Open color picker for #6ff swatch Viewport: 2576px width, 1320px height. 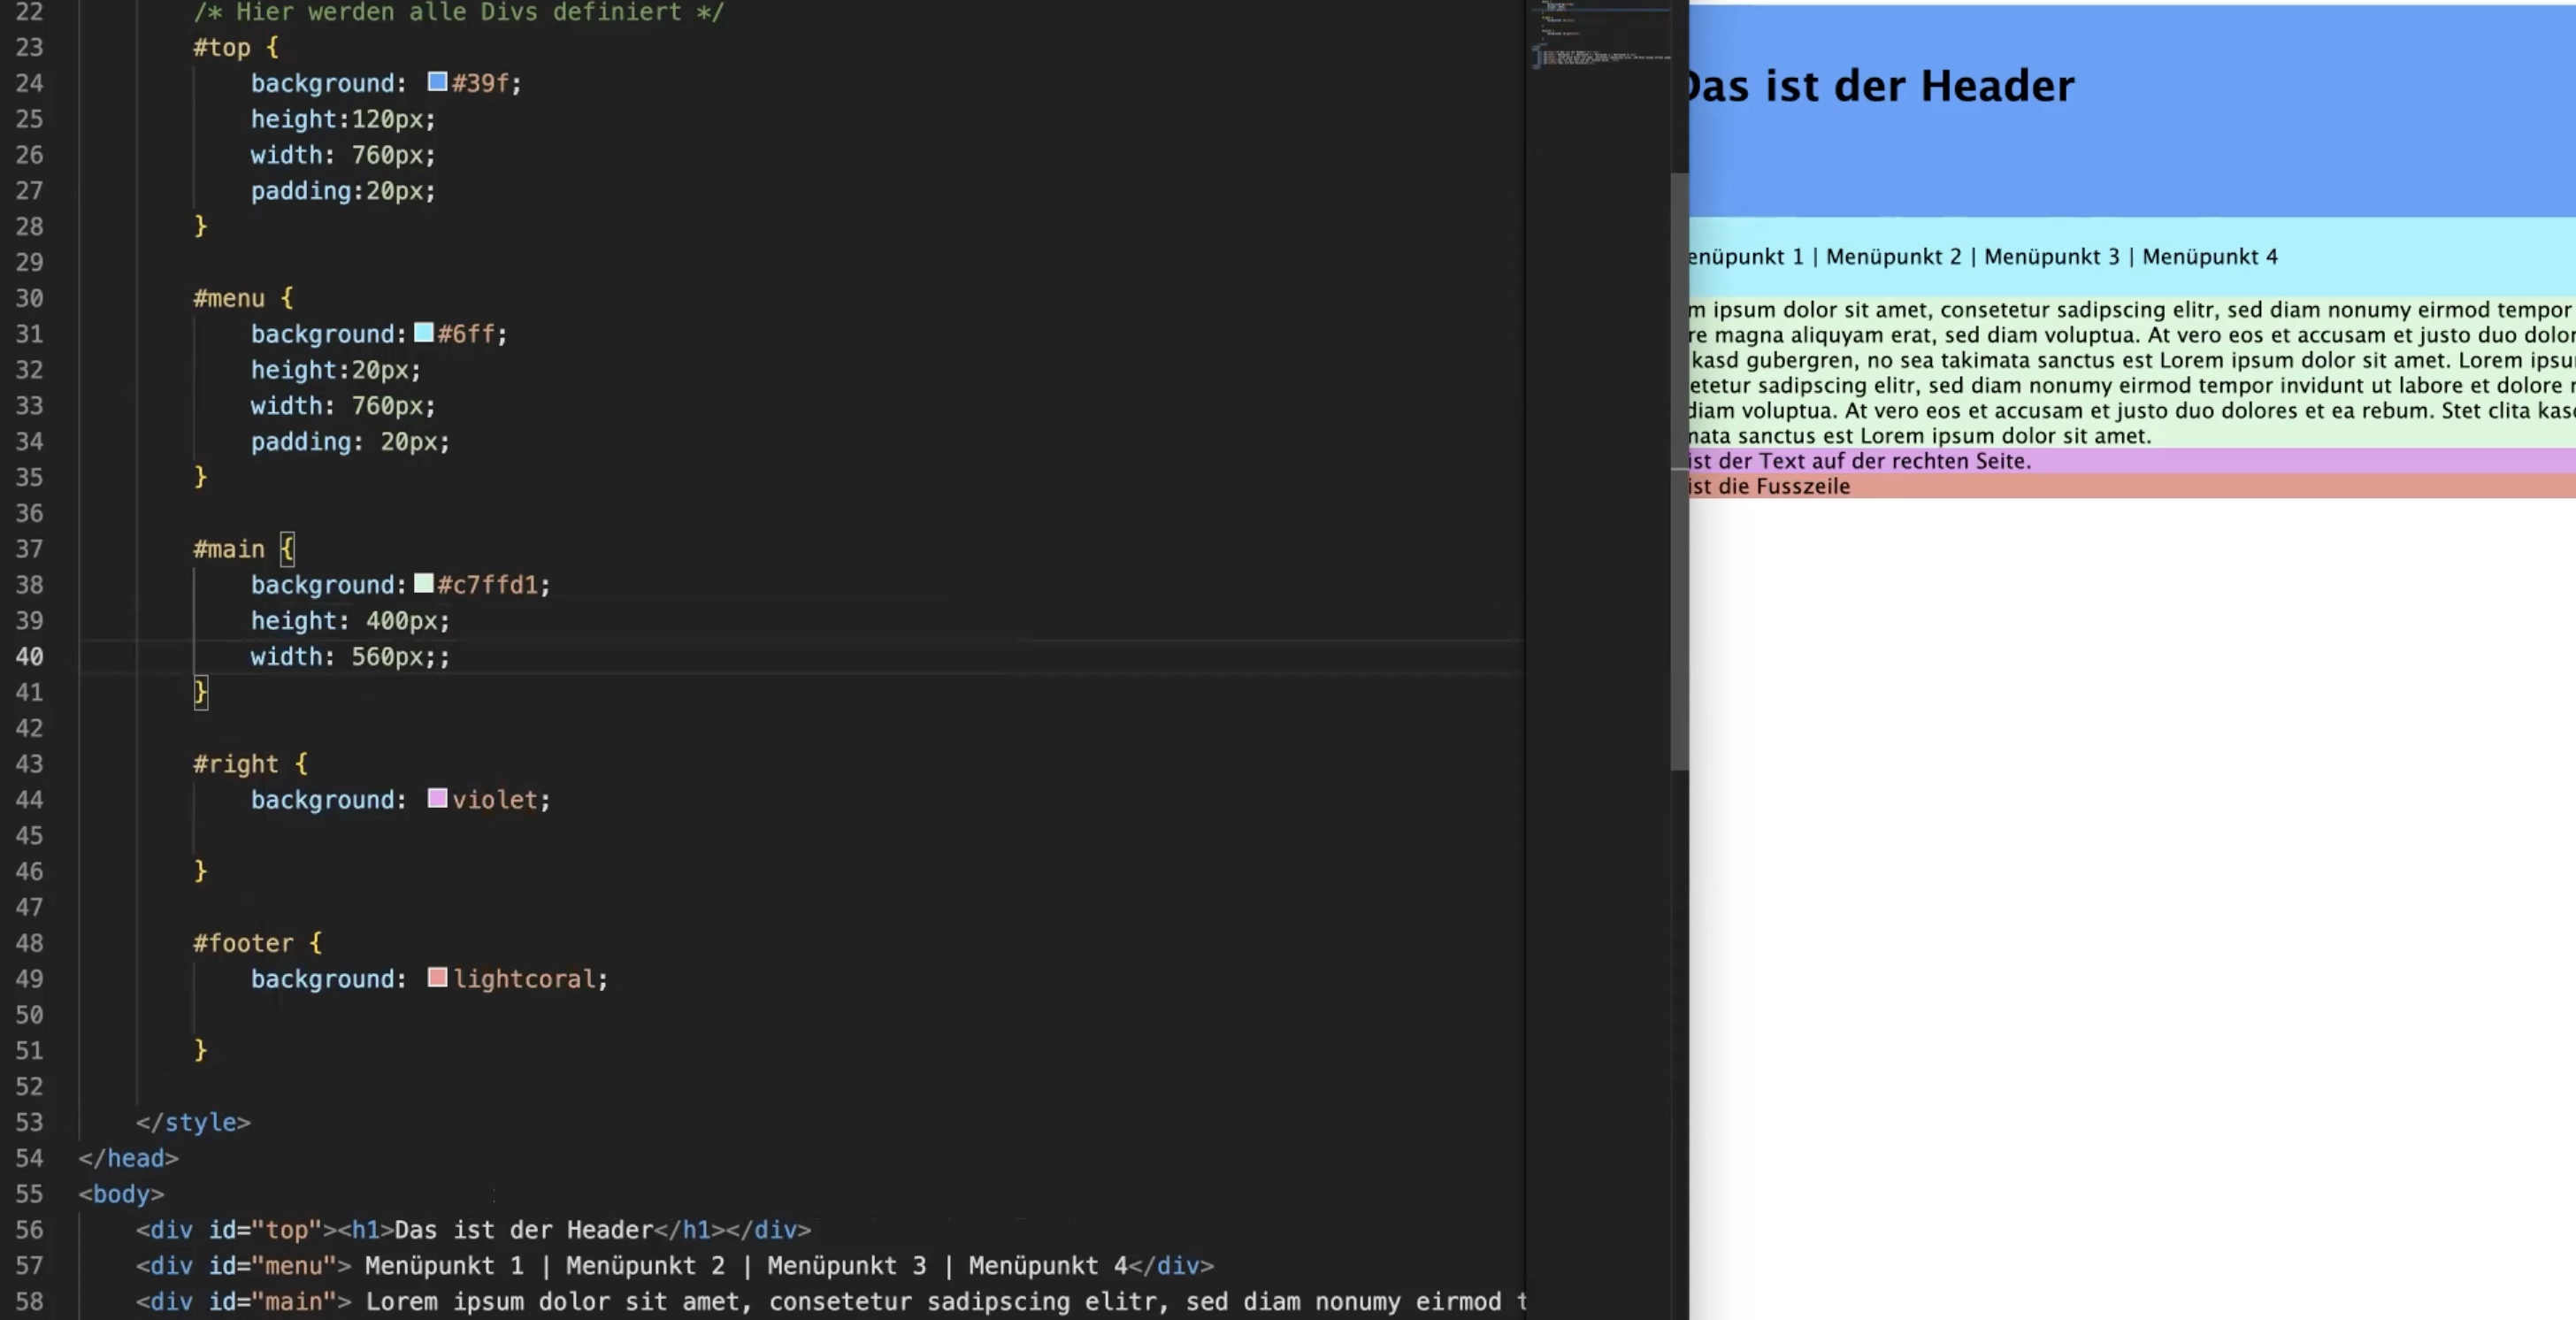coord(423,333)
